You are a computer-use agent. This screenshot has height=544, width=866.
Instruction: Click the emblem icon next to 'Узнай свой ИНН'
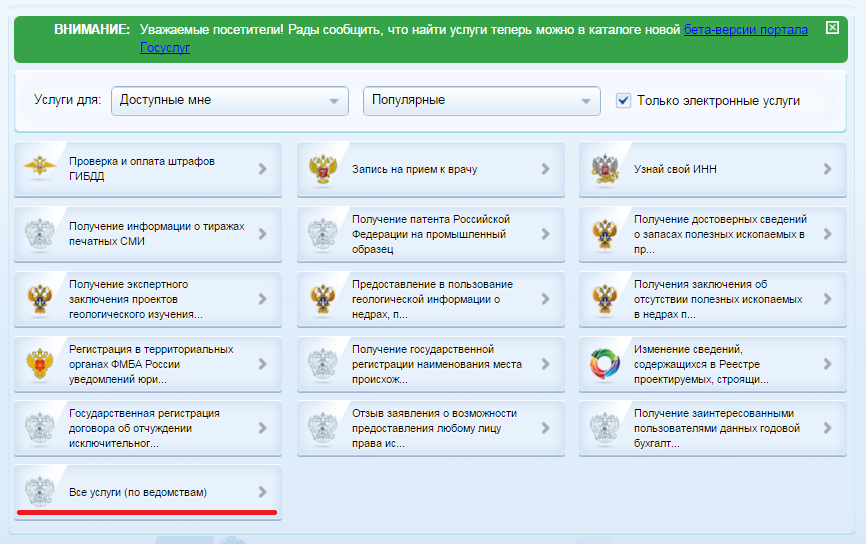pos(606,169)
